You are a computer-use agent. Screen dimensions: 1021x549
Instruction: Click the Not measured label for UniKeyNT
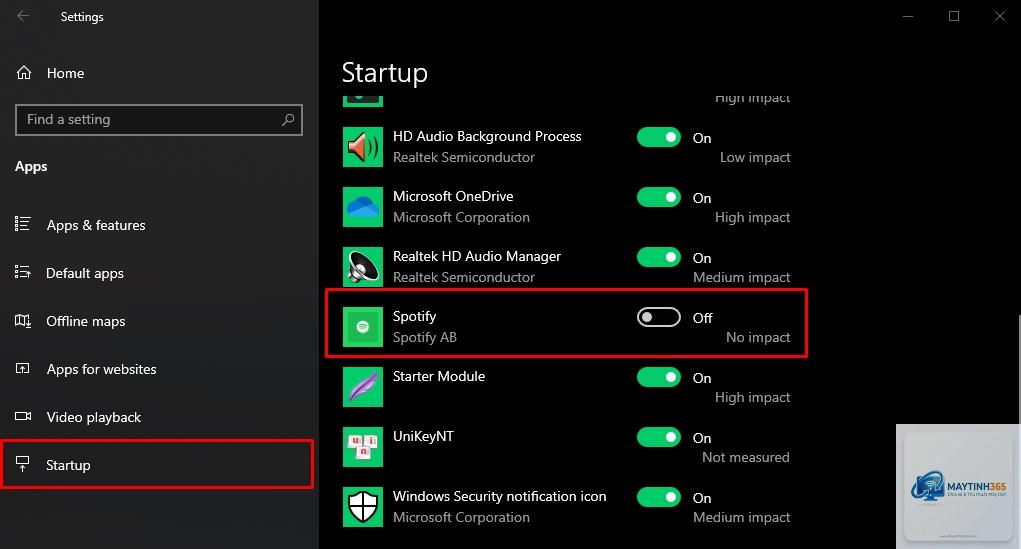click(x=746, y=457)
